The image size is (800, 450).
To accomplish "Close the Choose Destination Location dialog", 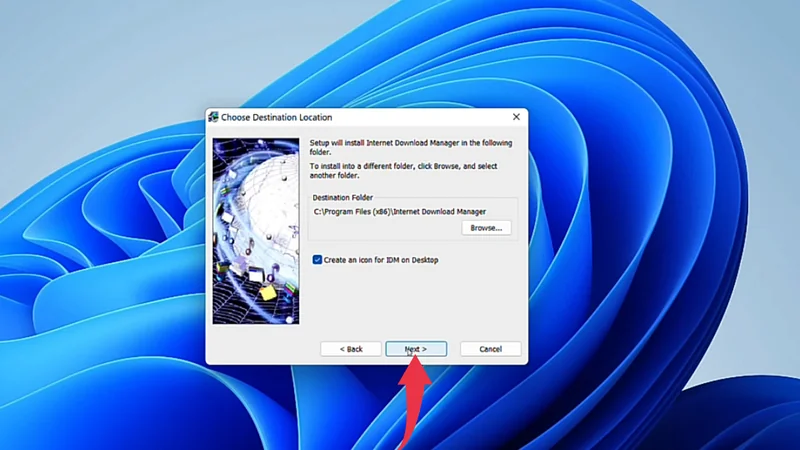I will pyautogui.click(x=516, y=117).
